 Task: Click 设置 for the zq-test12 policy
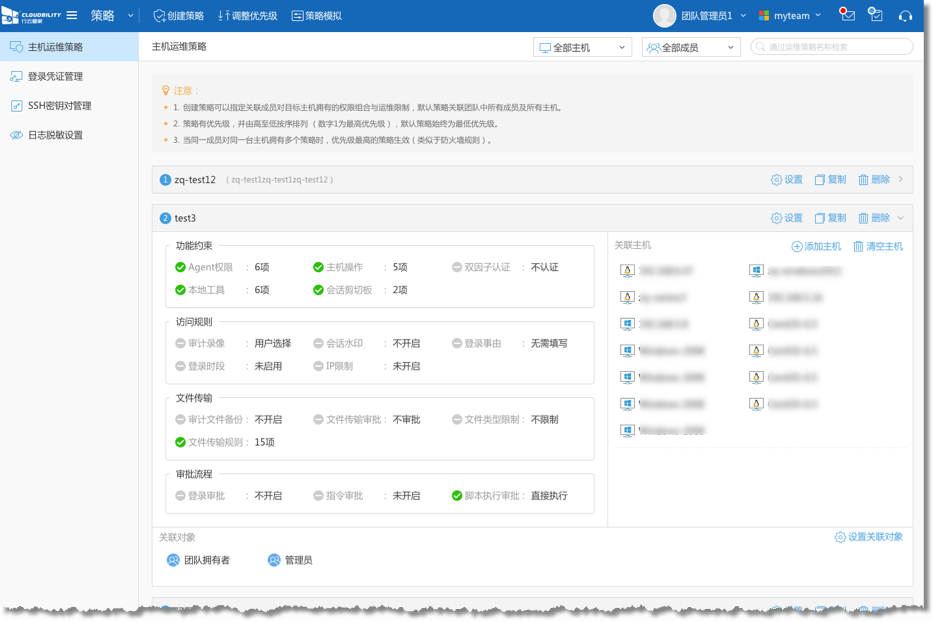click(x=787, y=180)
